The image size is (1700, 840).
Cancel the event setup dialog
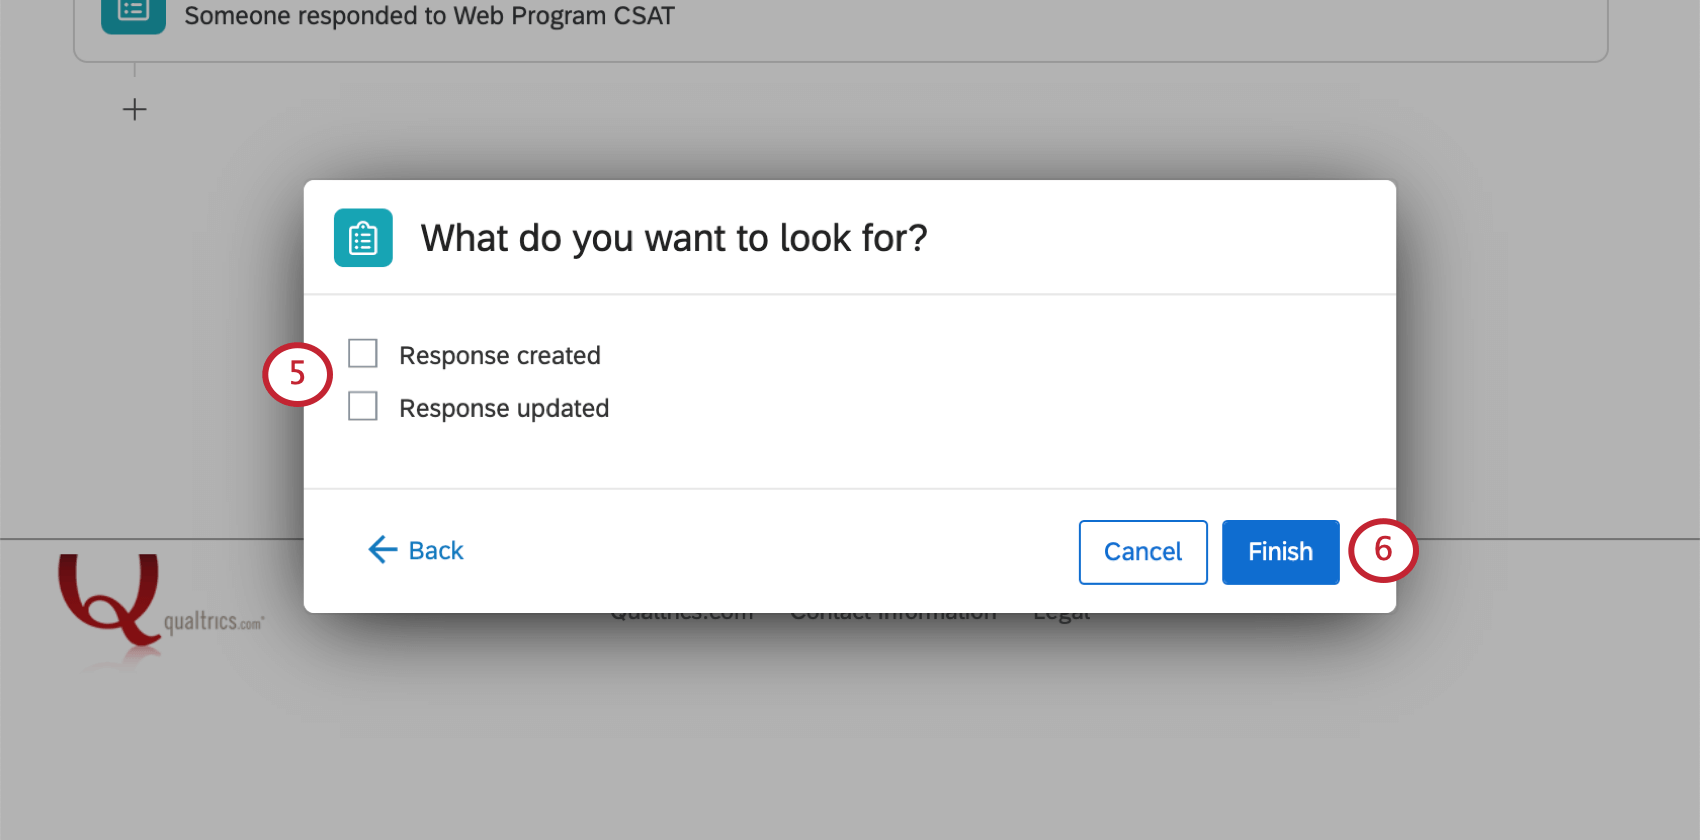(1143, 552)
